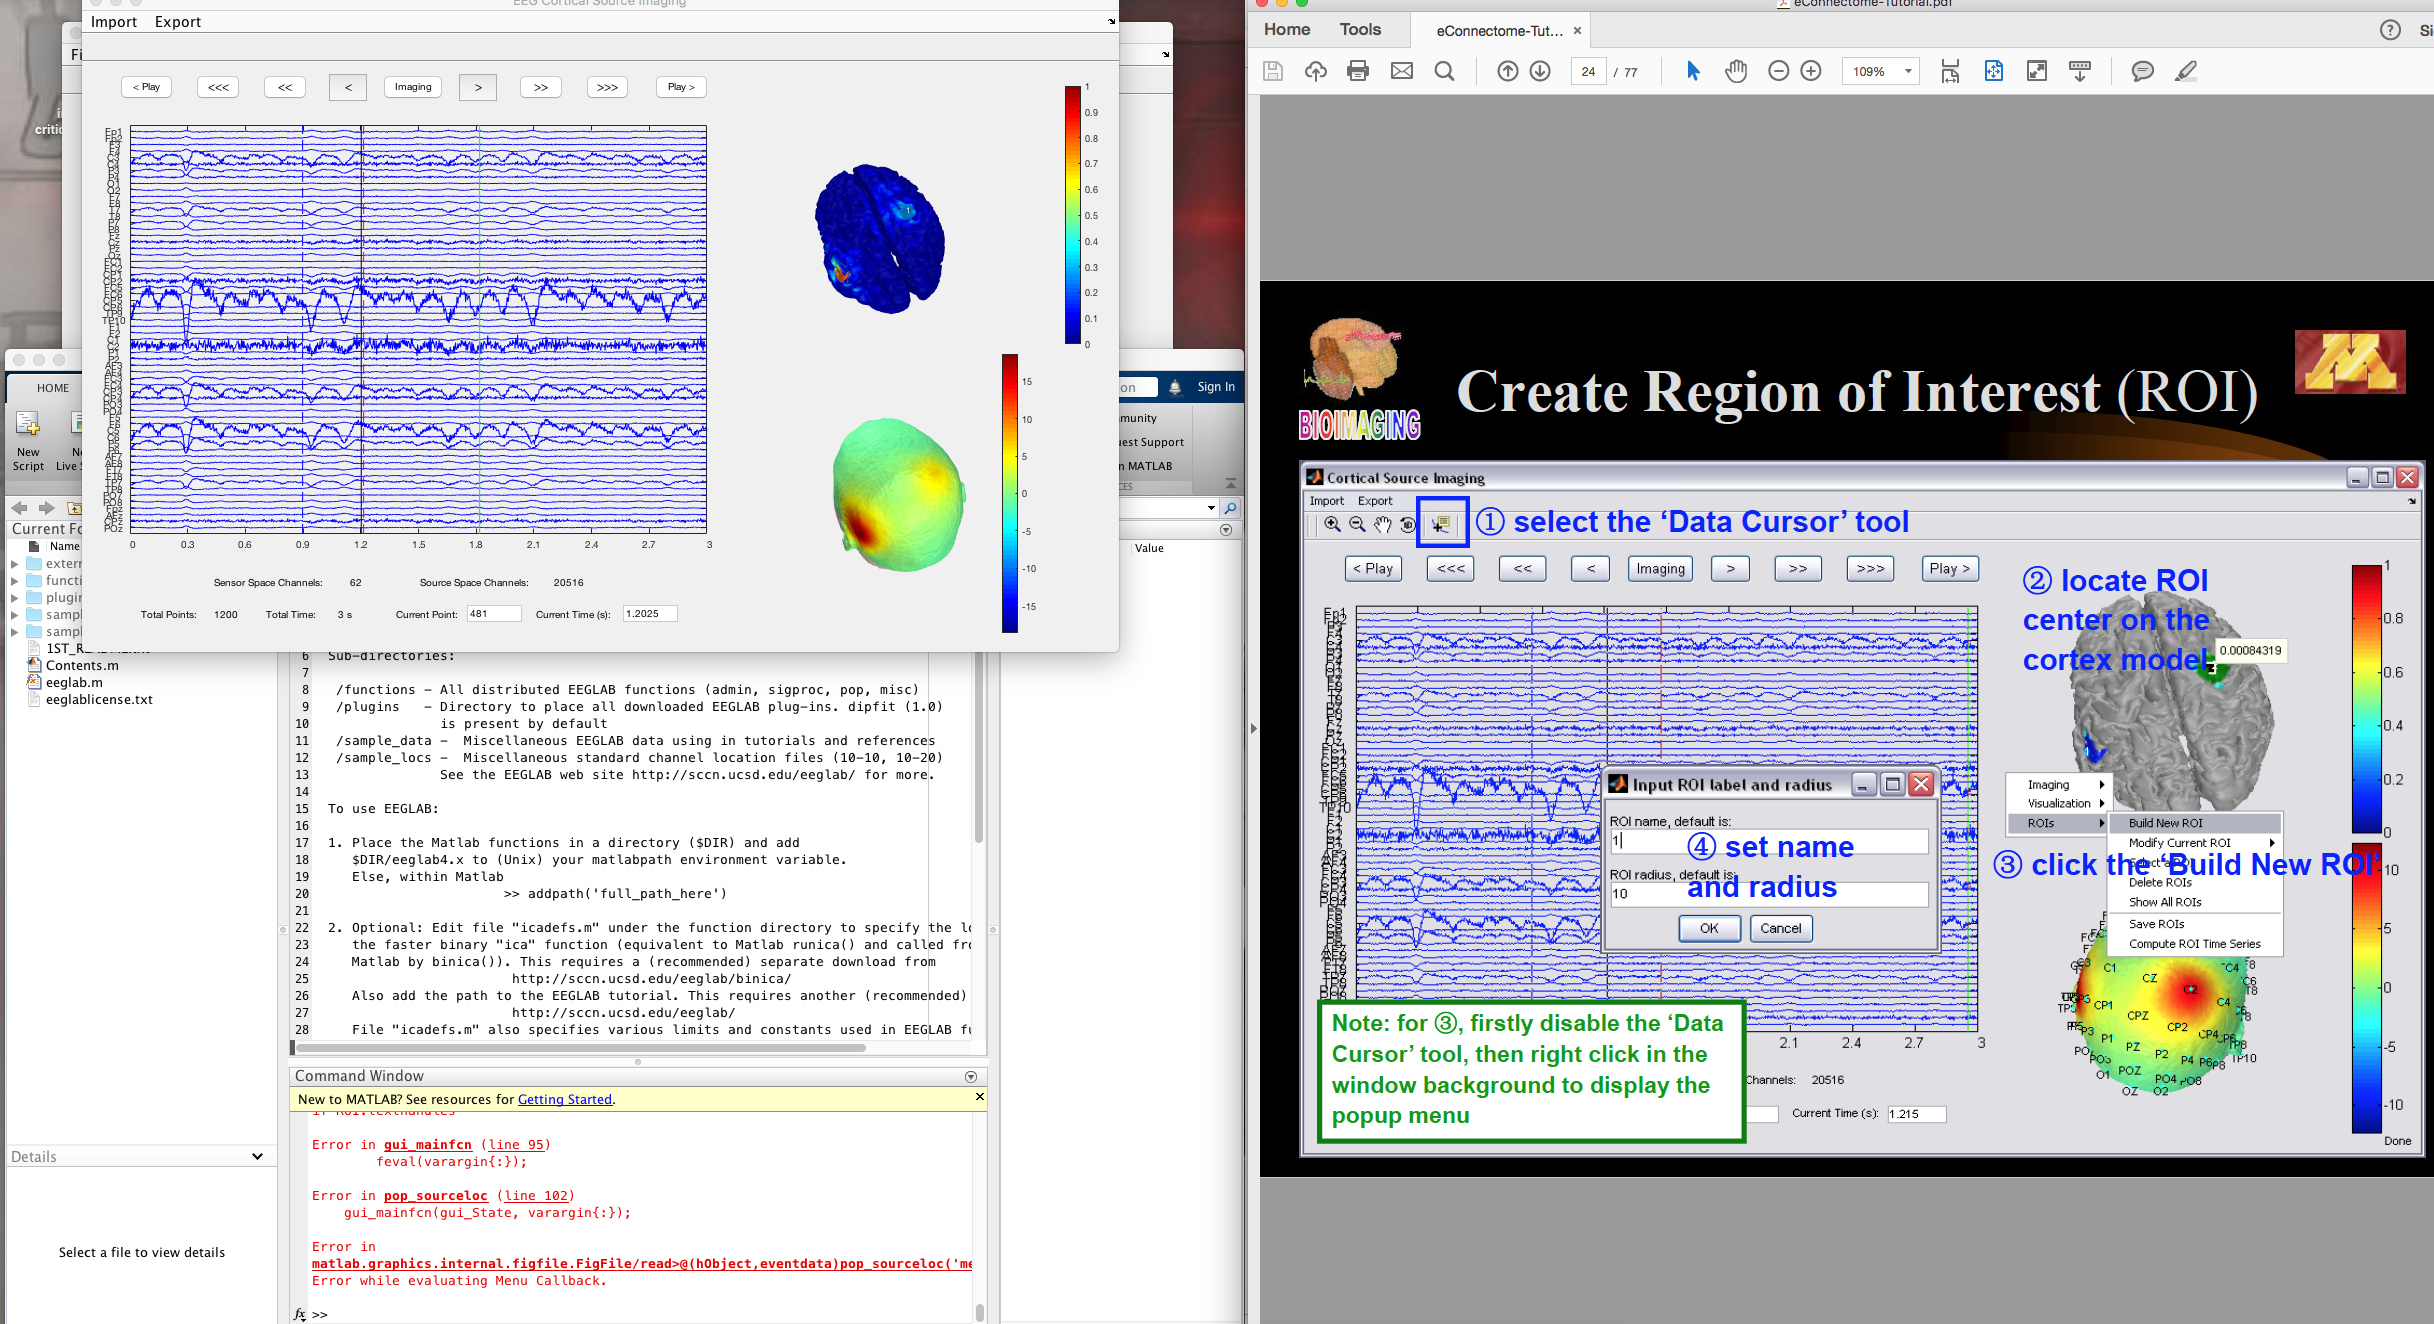Viewport: 2434px width, 1324px height.
Task: Zoom in the PDF view
Action: click(1811, 71)
